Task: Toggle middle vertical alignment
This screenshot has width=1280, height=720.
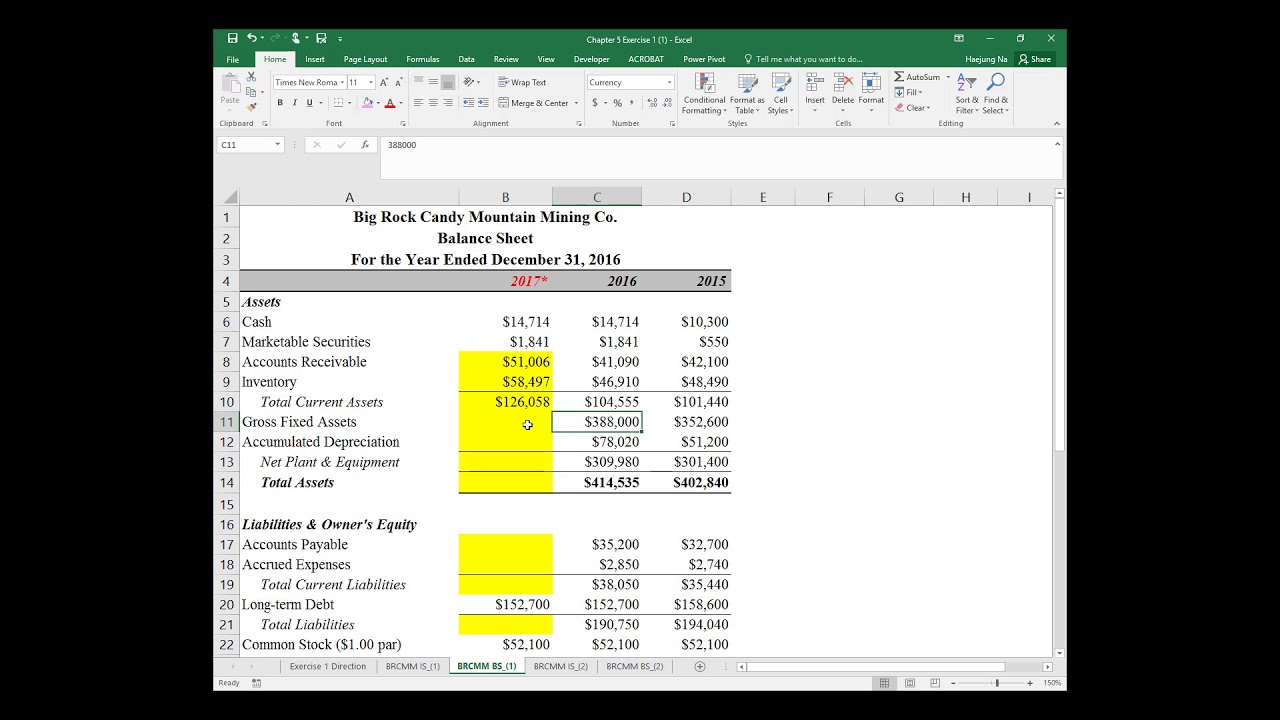Action: 433,82
